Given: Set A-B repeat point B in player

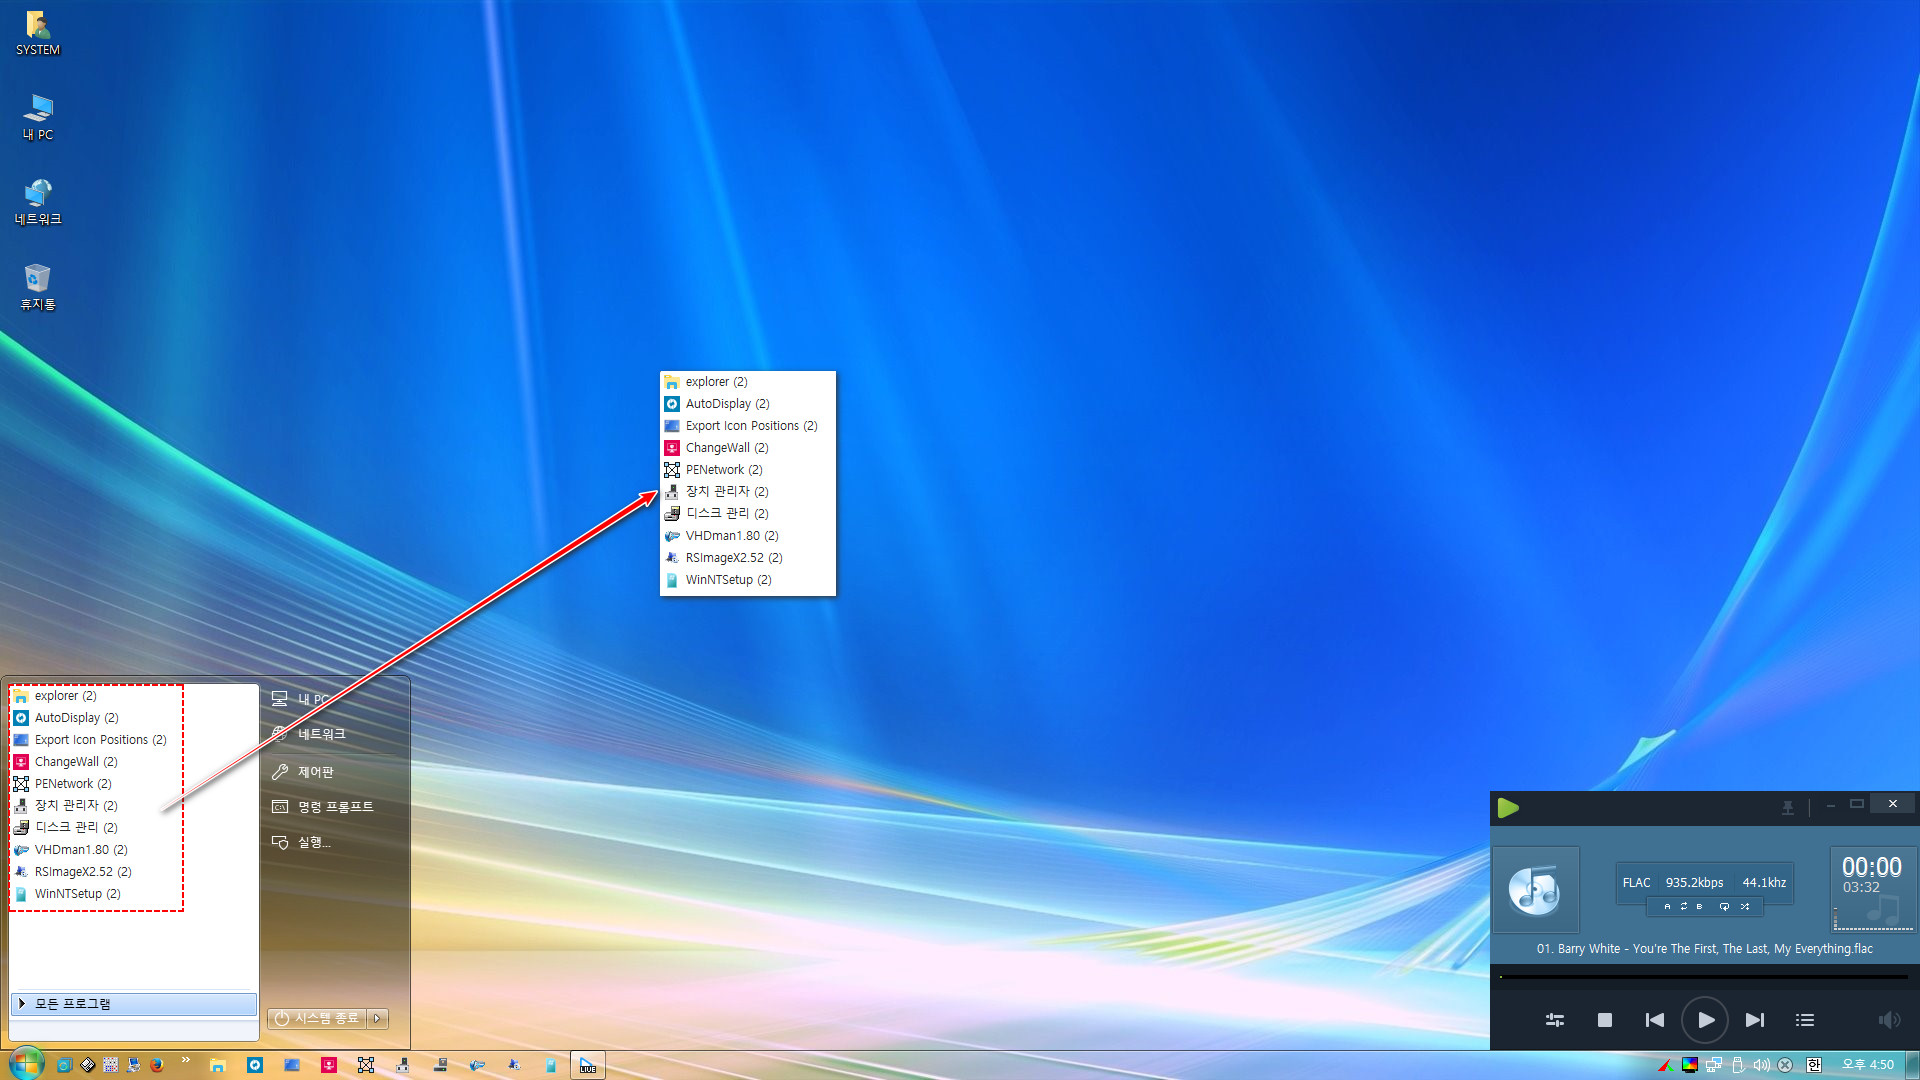Looking at the screenshot, I should [x=1699, y=906].
